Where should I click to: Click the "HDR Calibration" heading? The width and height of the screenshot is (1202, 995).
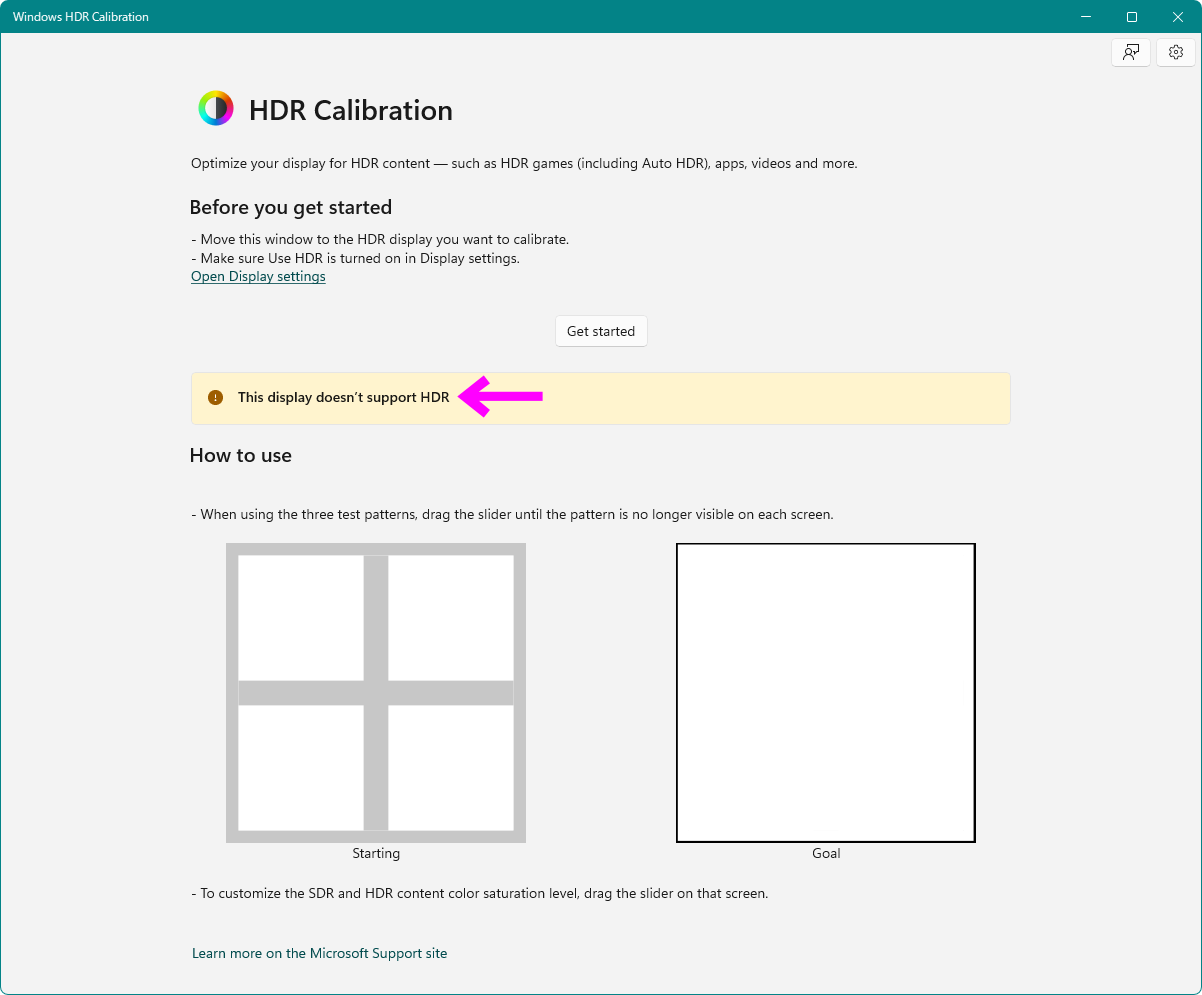tap(351, 110)
